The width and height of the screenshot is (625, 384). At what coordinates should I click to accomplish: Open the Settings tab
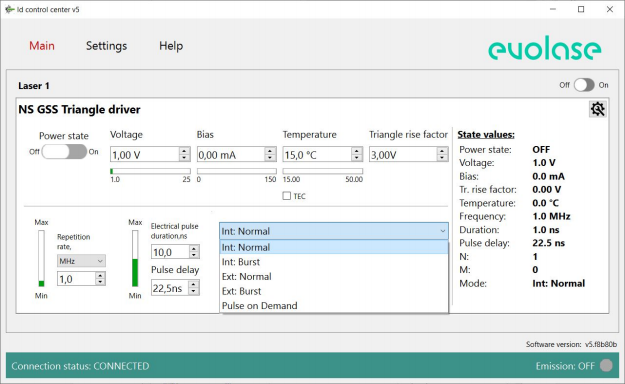pyautogui.click(x=106, y=46)
